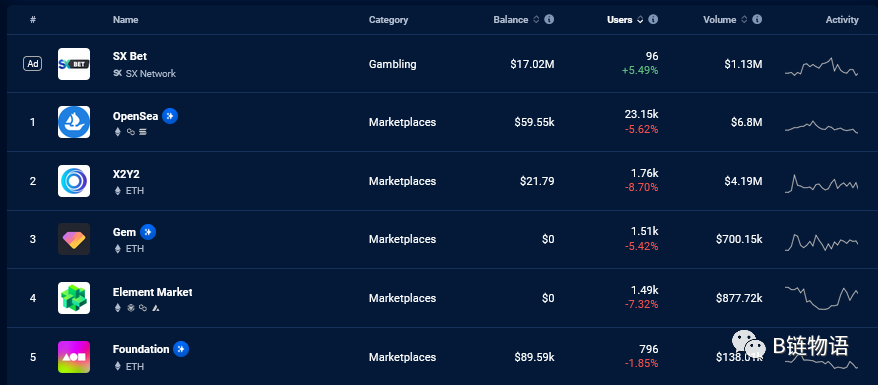This screenshot has width=878, height=385.
Task: Click the $17.02M balance value
Action: (x=532, y=64)
